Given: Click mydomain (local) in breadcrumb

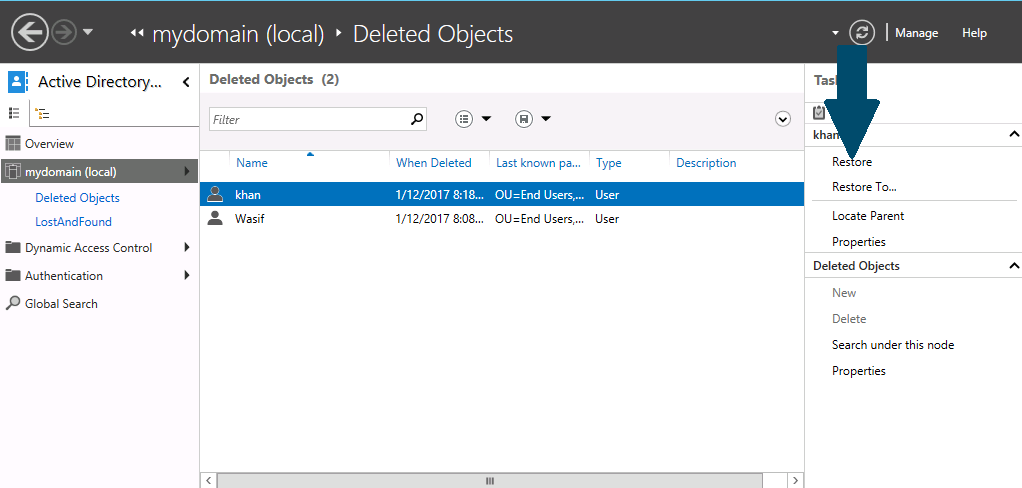Looking at the screenshot, I should (x=238, y=34).
